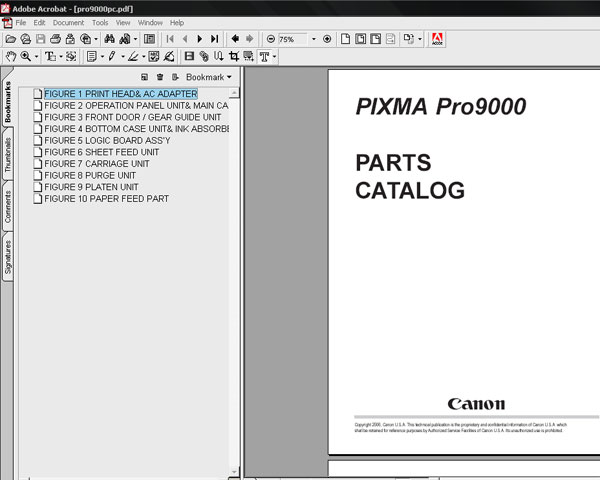This screenshot has width=600, height=480.
Task: Open the File menu
Action: coord(21,23)
